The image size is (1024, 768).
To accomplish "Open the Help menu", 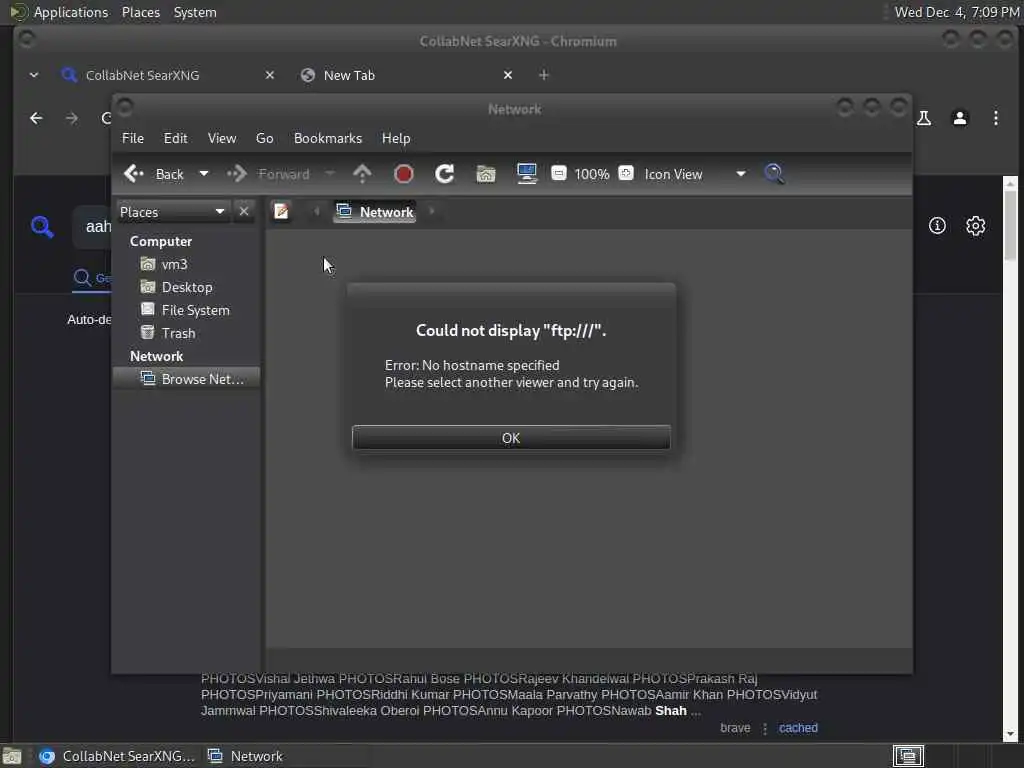I will (396, 138).
